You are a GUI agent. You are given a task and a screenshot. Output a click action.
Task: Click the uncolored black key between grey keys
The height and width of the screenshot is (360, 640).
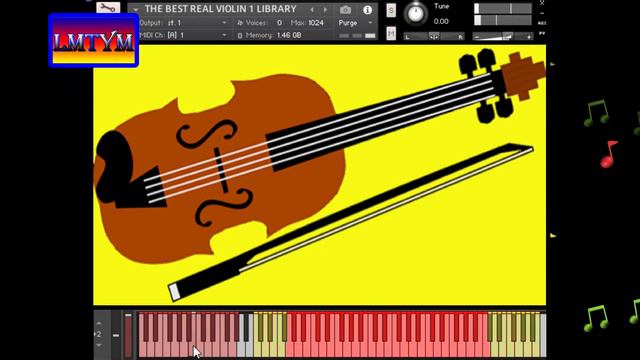pos(246,327)
